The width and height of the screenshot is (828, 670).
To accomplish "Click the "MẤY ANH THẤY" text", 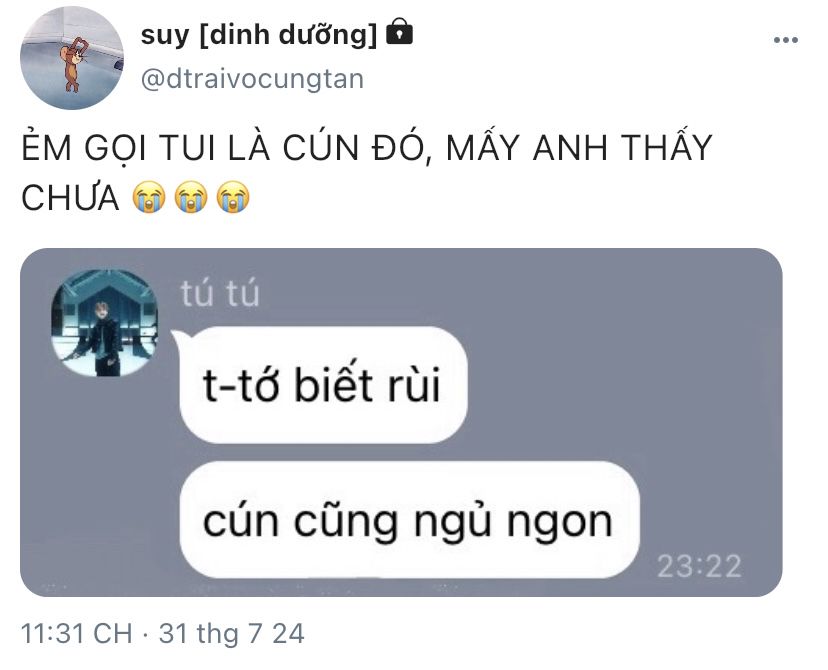I will (x=579, y=147).
